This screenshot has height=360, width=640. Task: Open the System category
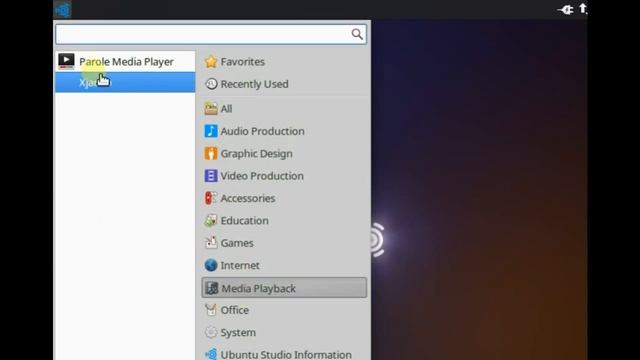[x=284, y=332]
